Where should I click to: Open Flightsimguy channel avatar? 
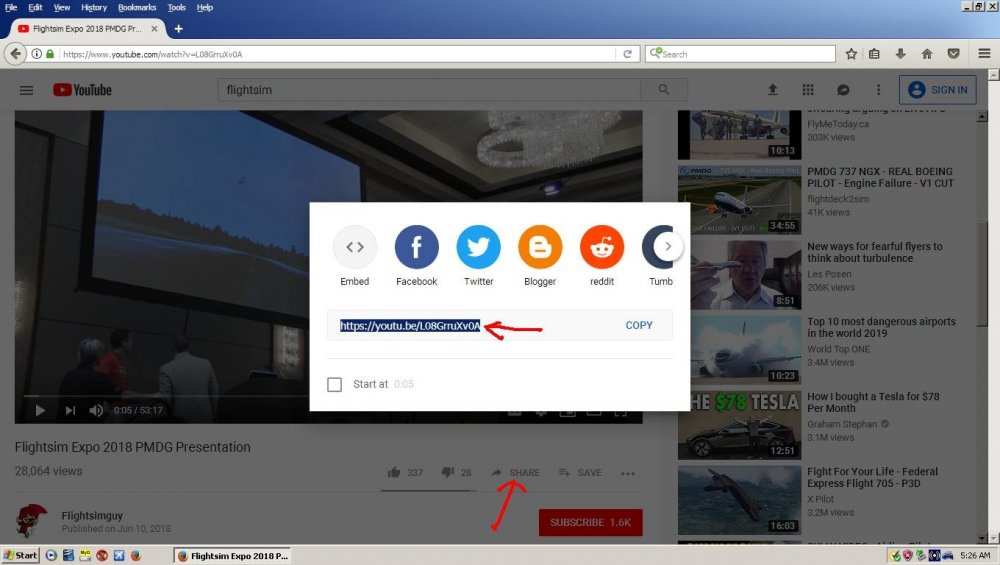click(x=32, y=520)
